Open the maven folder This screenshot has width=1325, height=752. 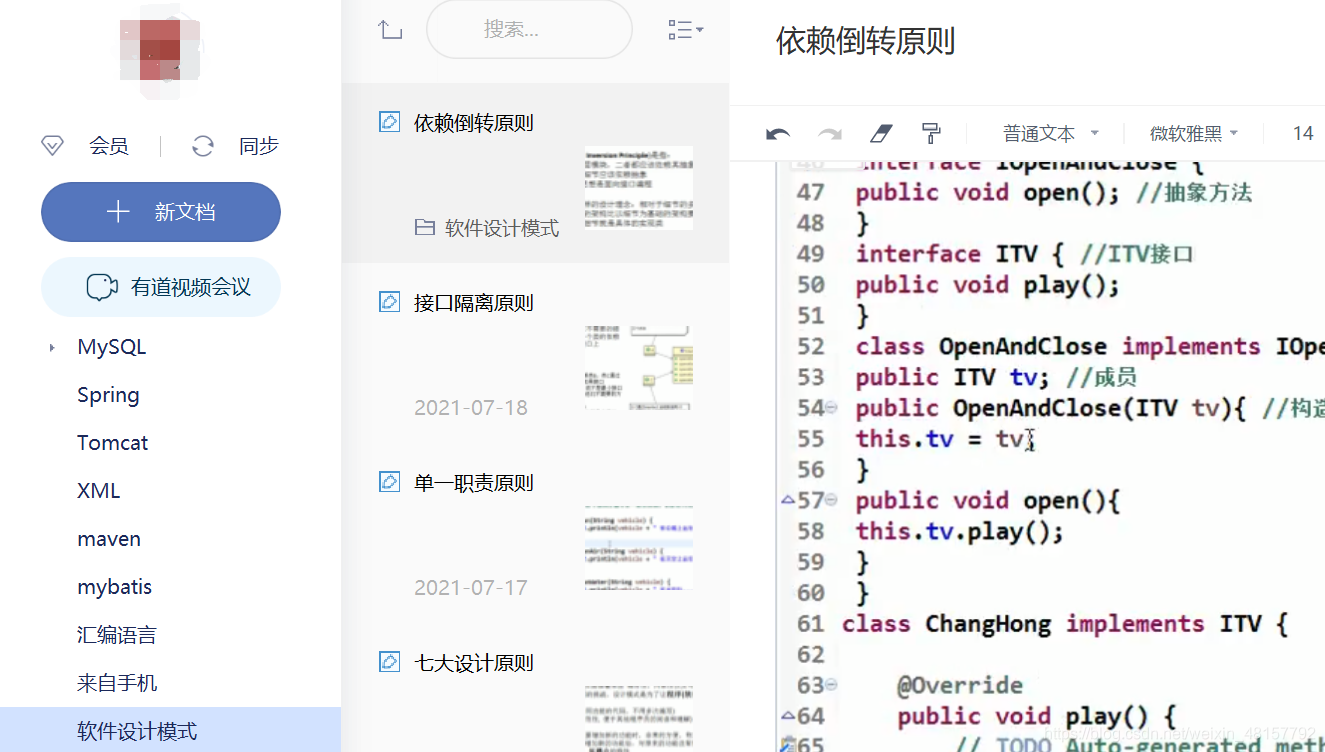pos(109,539)
